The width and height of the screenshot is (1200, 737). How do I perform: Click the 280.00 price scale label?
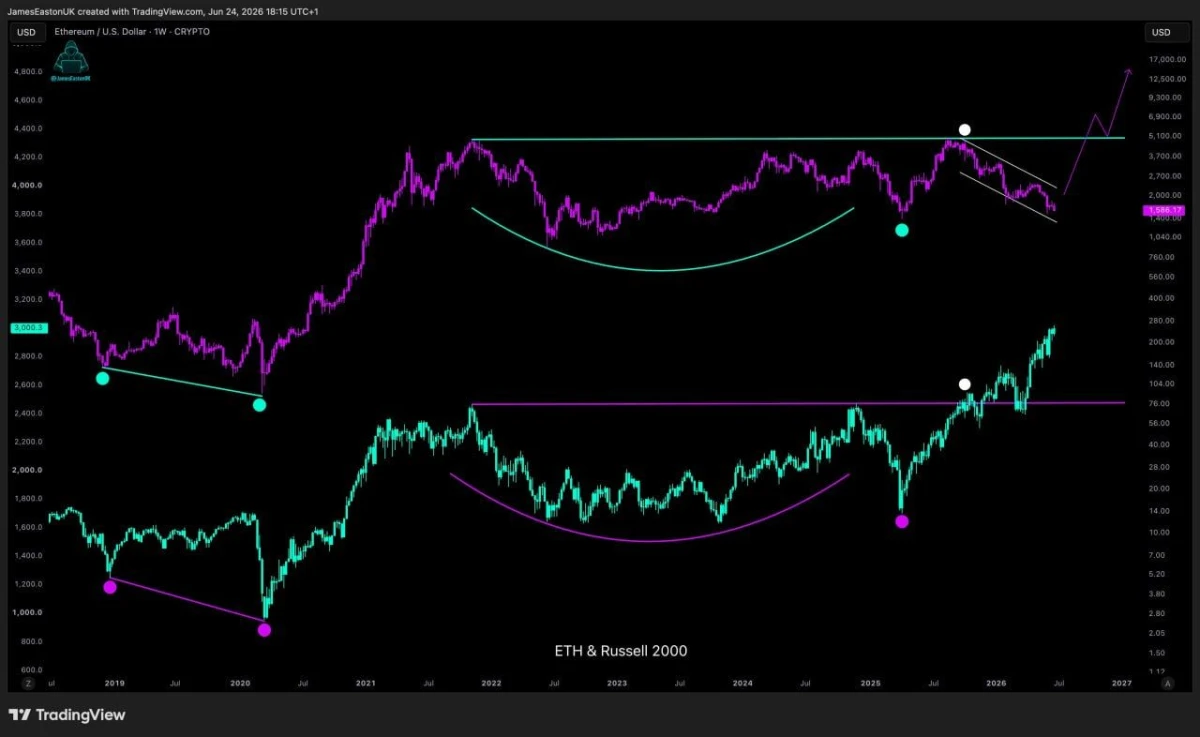(x=1161, y=320)
